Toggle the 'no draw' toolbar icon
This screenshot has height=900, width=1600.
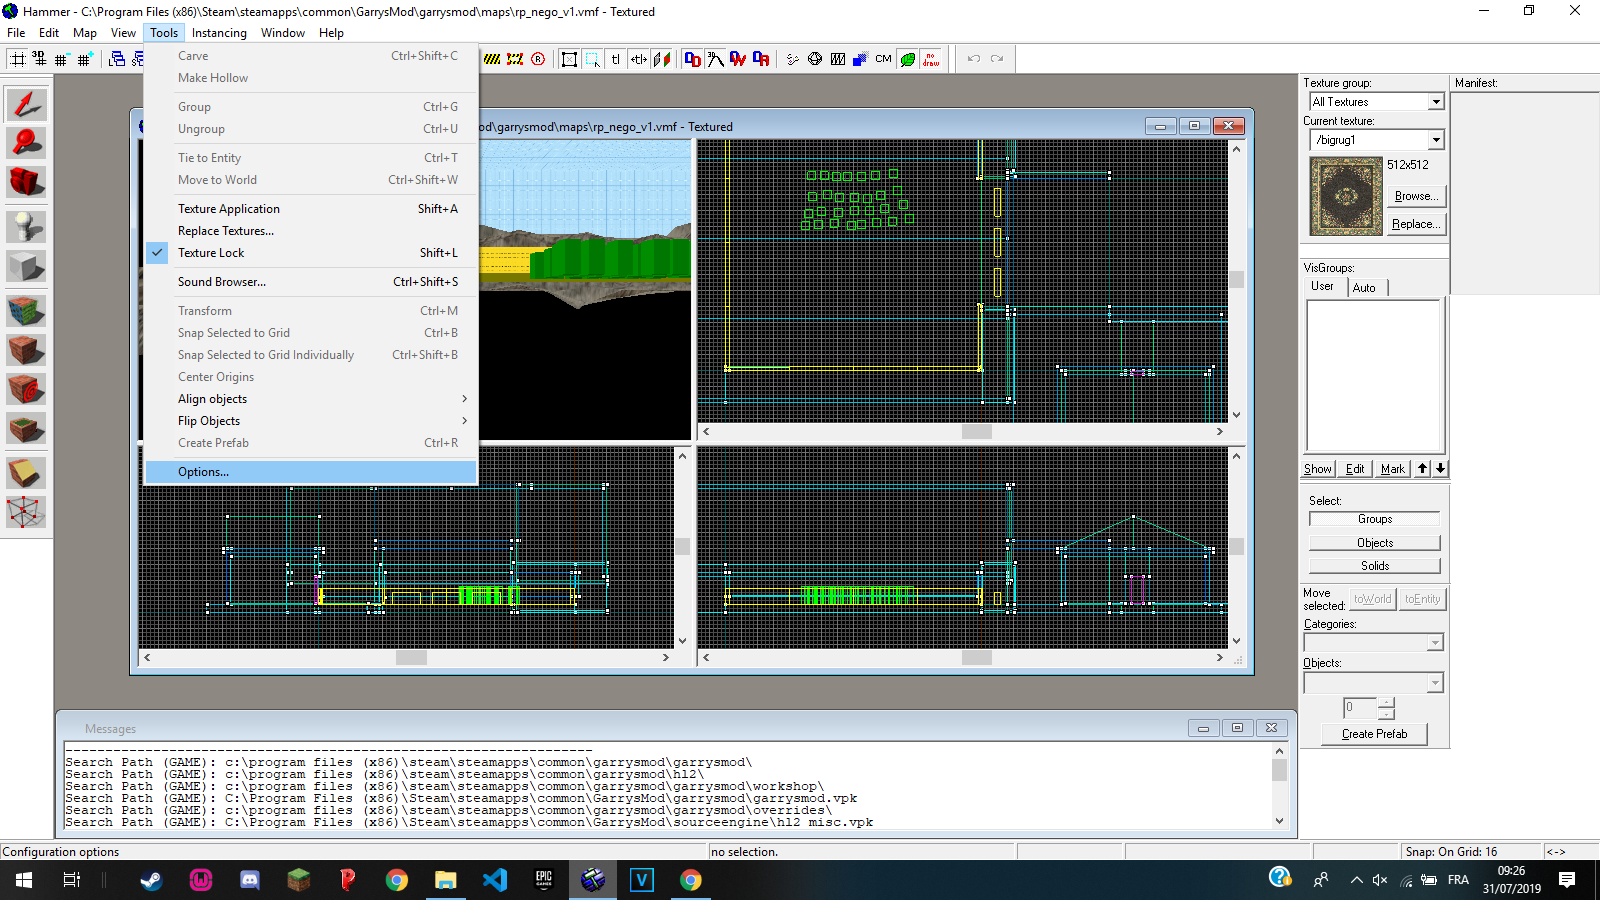(x=931, y=59)
